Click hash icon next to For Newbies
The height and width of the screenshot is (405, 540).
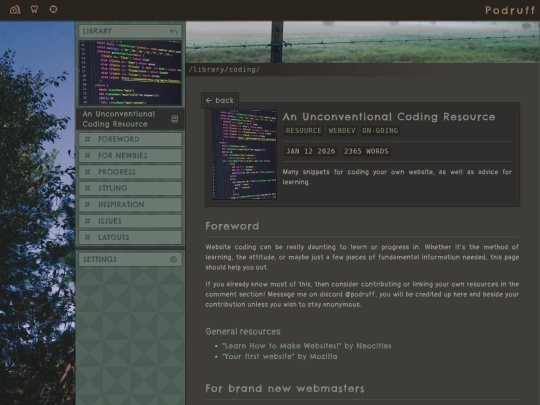pyautogui.click(x=87, y=156)
